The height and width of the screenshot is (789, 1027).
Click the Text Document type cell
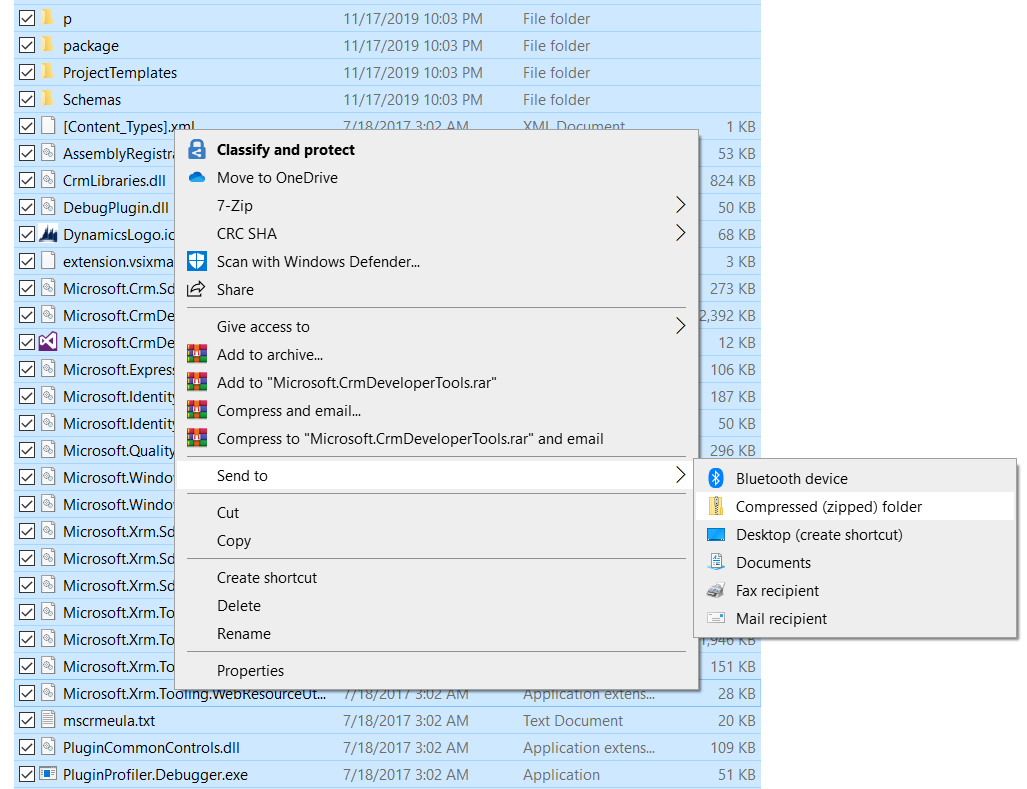[x=572, y=720]
